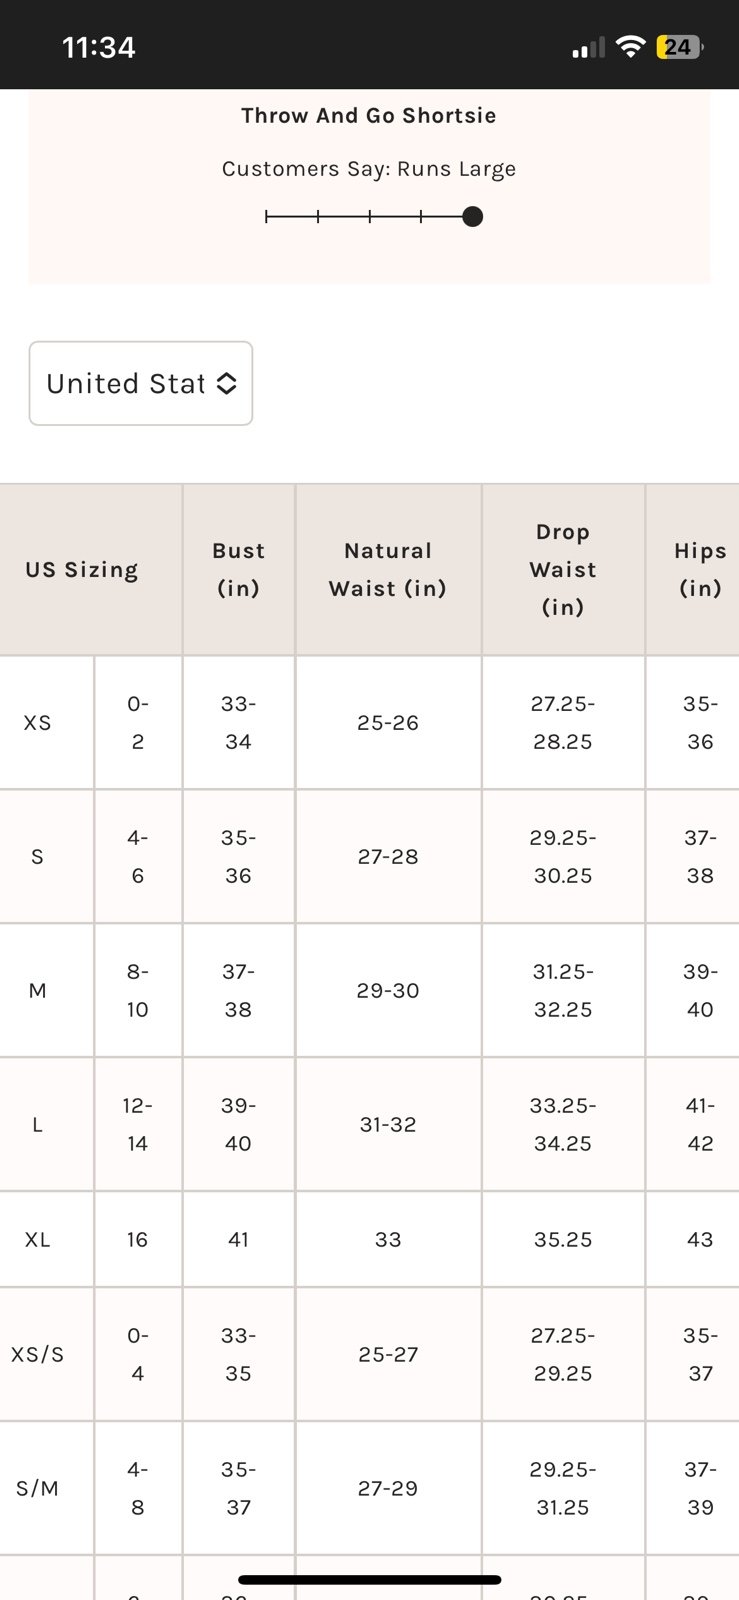
Task: Click the 35.25 drop waist cell
Action: point(563,1240)
